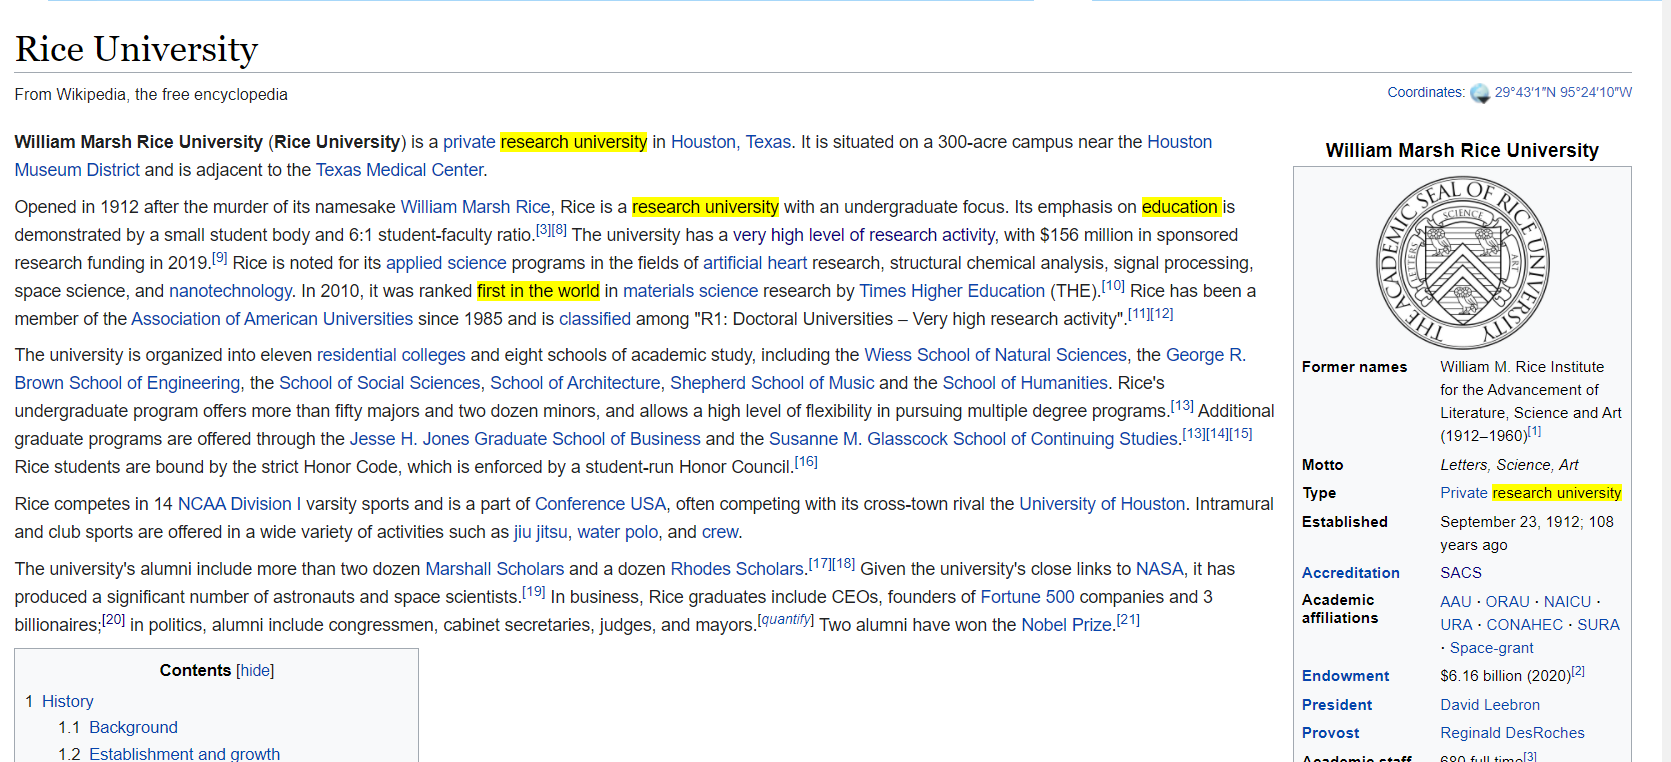
Task: Open the Reginald DesRoches link
Action: pyautogui.click(x=1512, y=733)
